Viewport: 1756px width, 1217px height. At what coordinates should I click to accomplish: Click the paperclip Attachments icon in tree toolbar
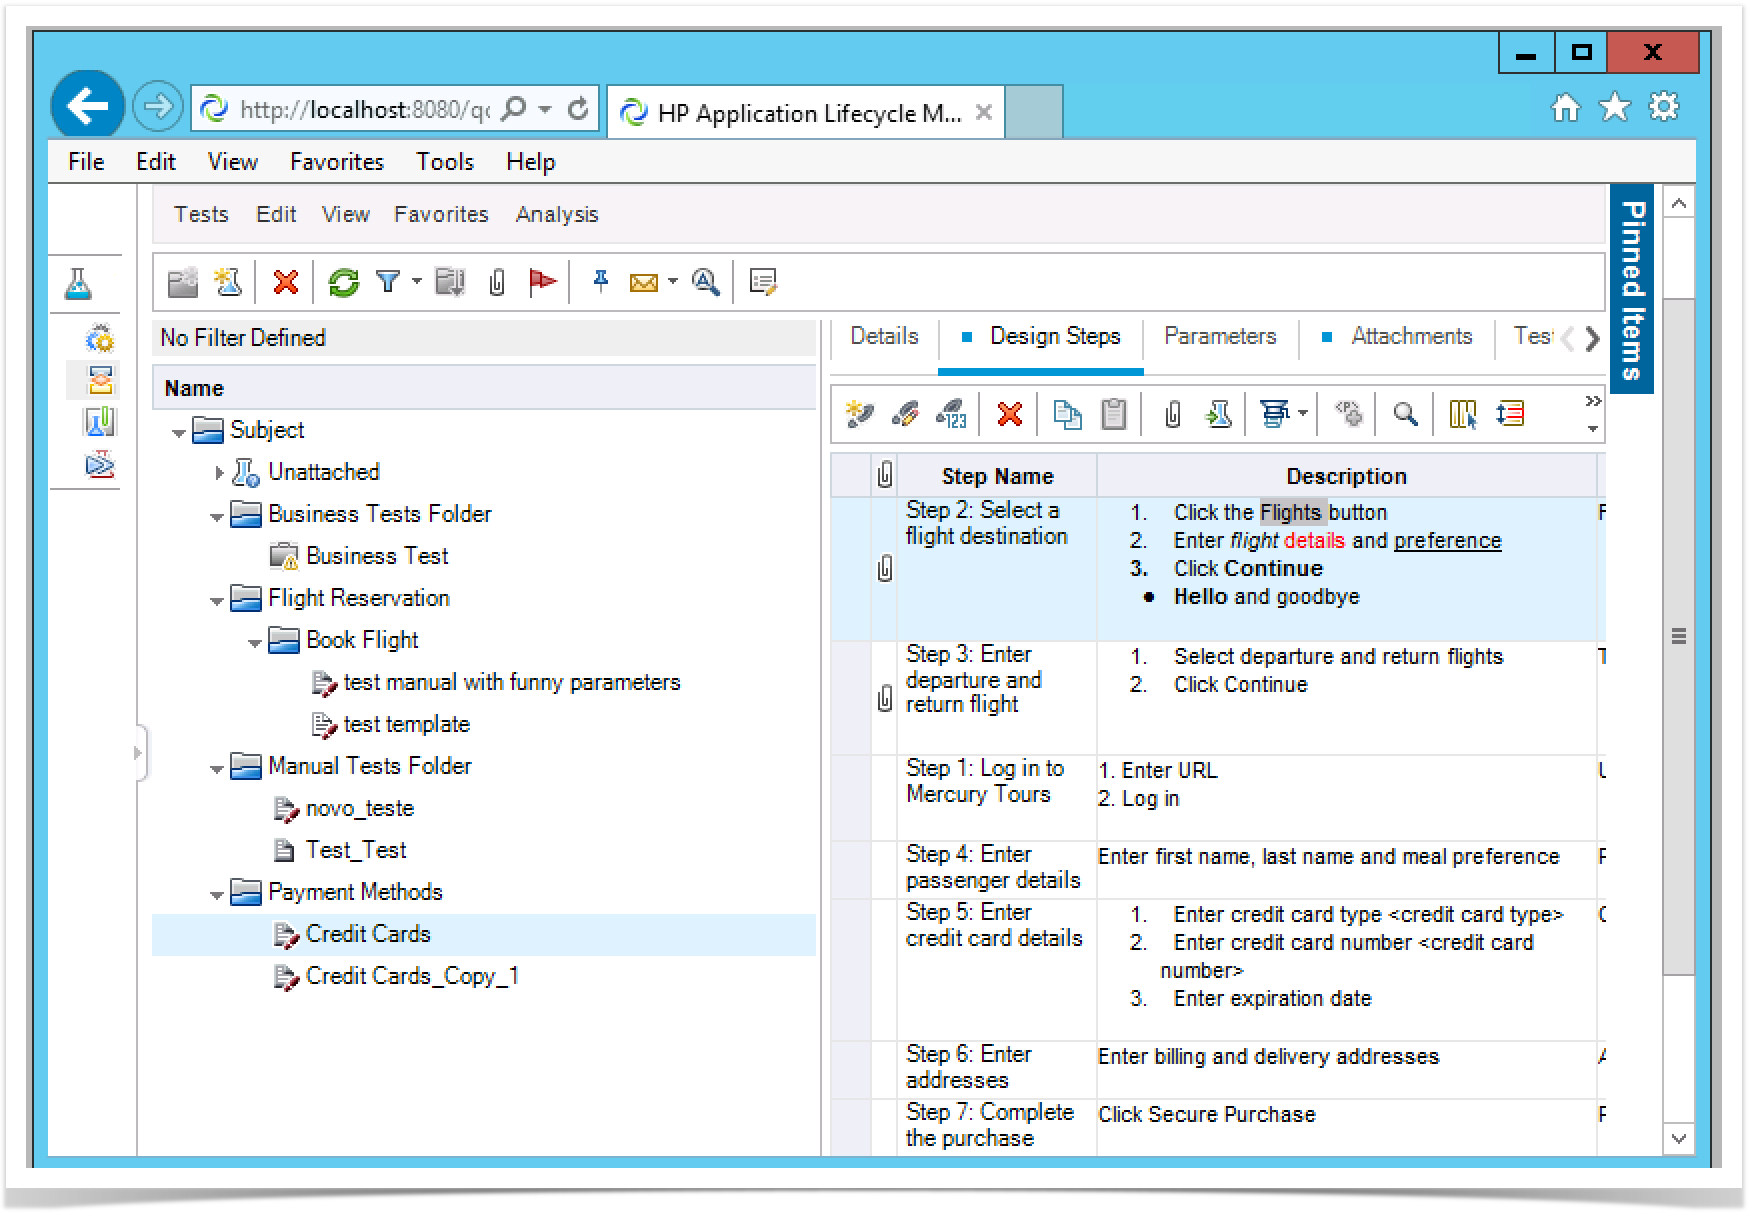coord(497,283)
